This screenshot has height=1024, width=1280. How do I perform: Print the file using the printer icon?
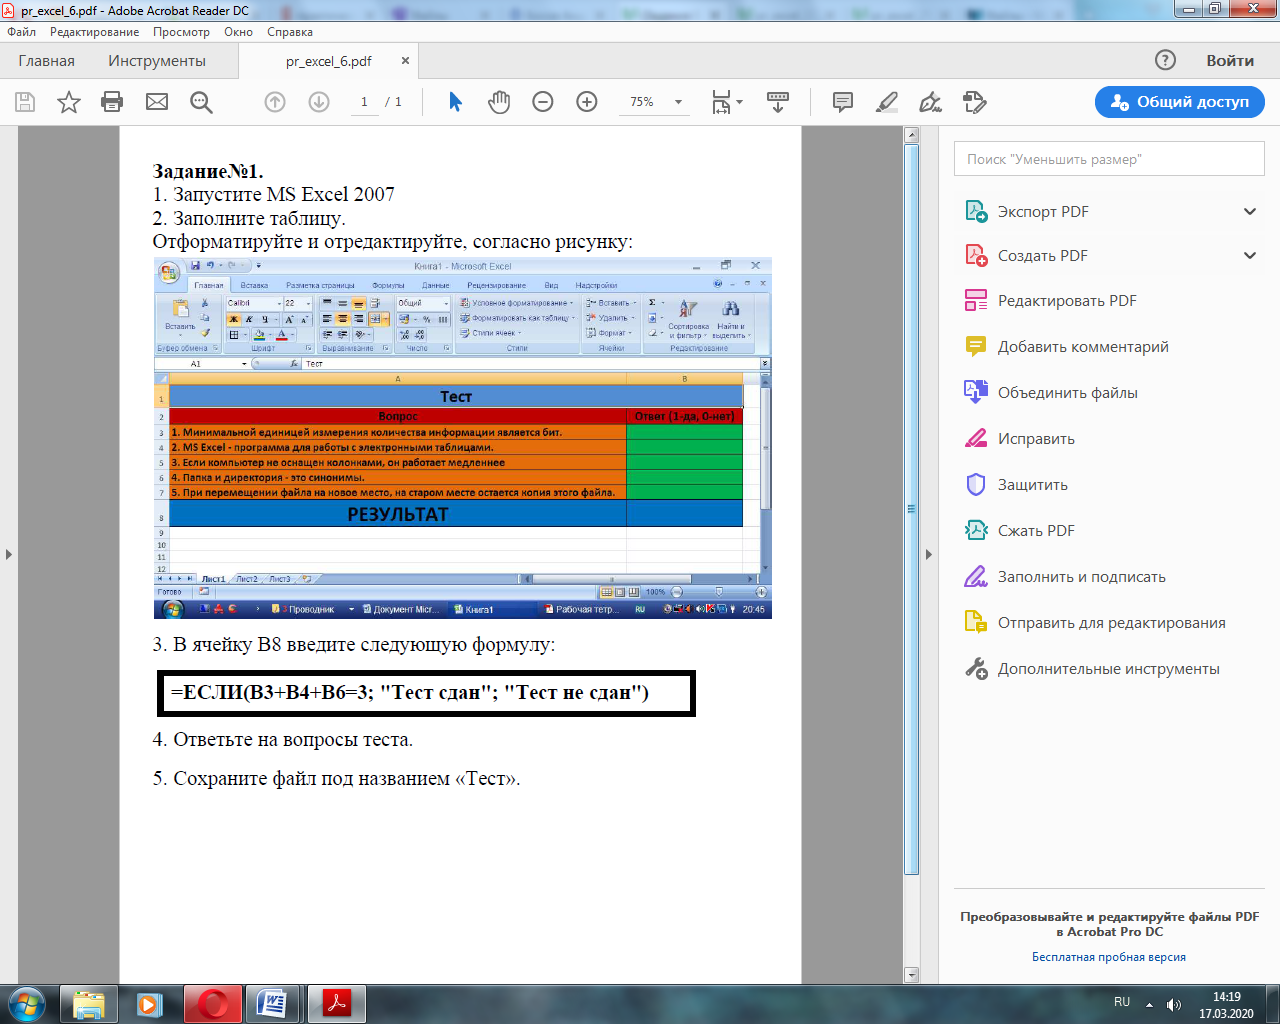(x=112, y=102)
